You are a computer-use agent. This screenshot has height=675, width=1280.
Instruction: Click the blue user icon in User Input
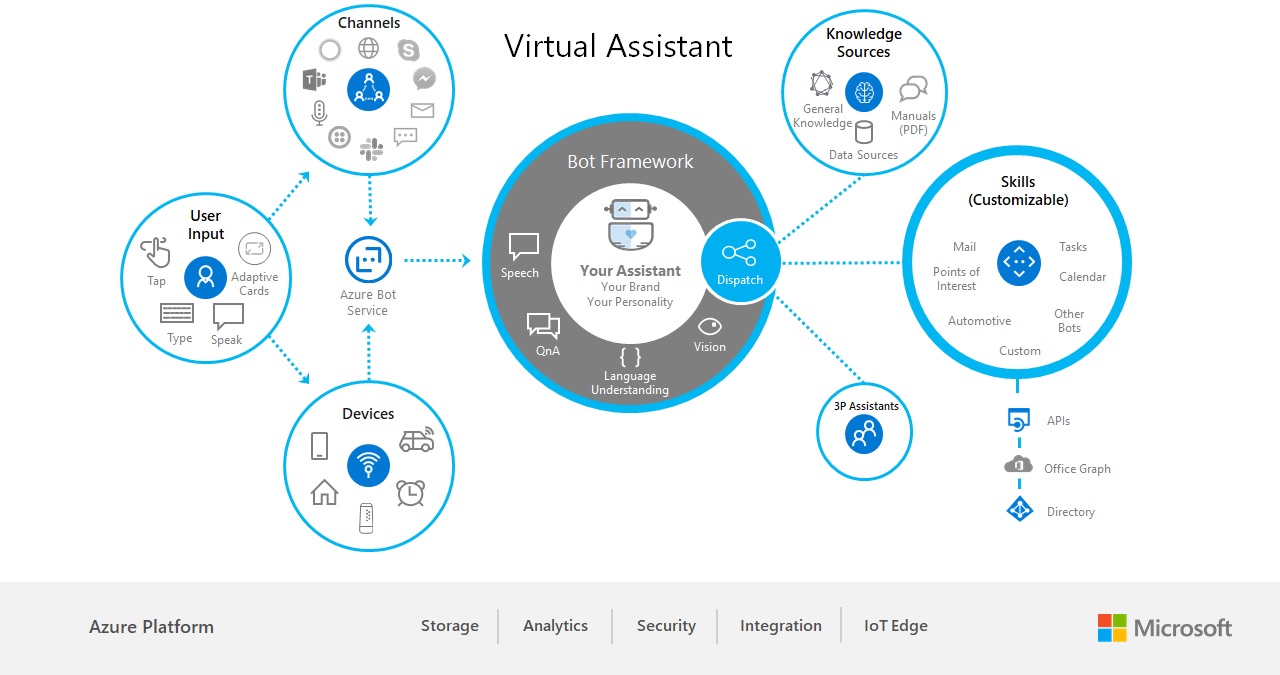tap(206, 277)
